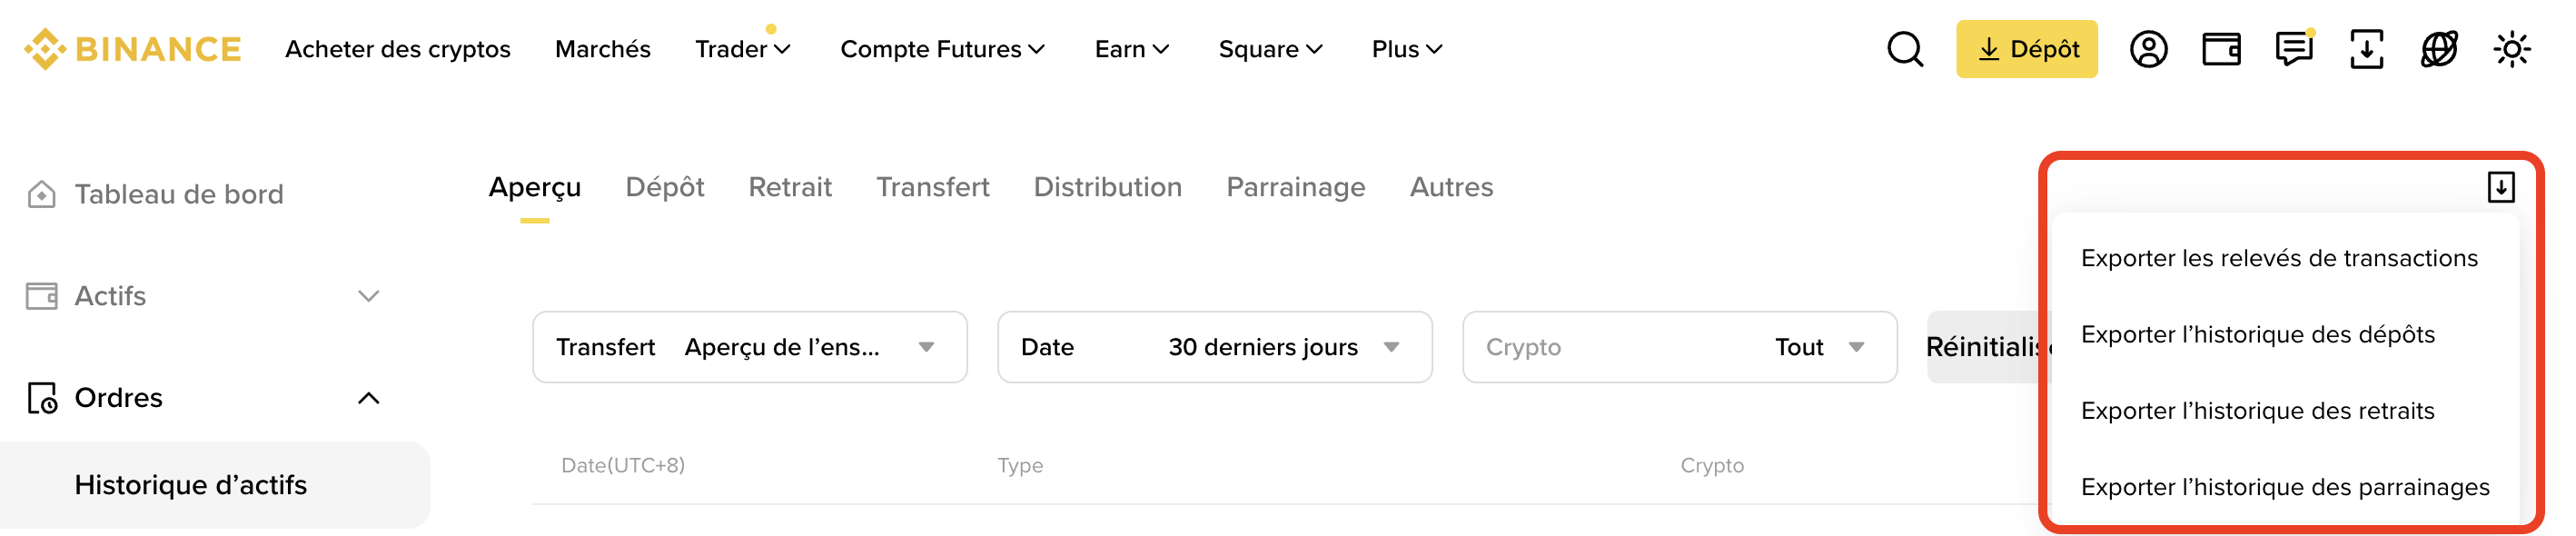Select Exporter l'historique des dépôts
The height and width of the screenshot is (536, 2576).
click(2257, 334)
